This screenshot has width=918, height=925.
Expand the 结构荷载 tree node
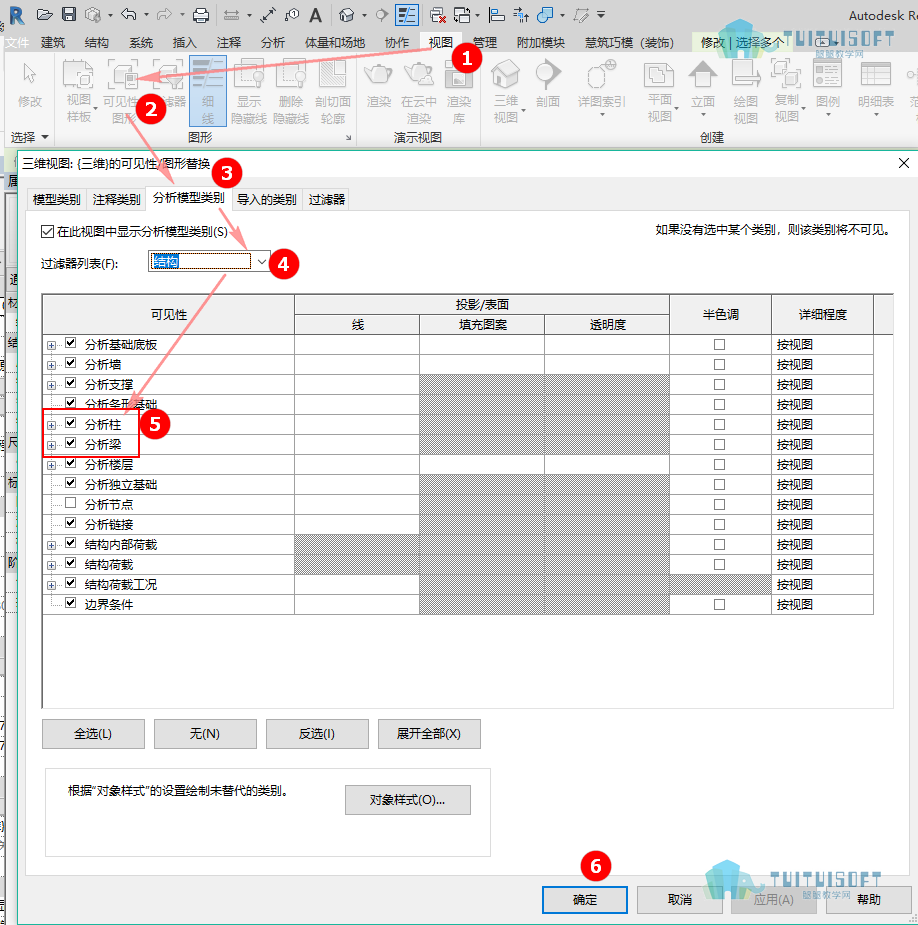point(51,565)
